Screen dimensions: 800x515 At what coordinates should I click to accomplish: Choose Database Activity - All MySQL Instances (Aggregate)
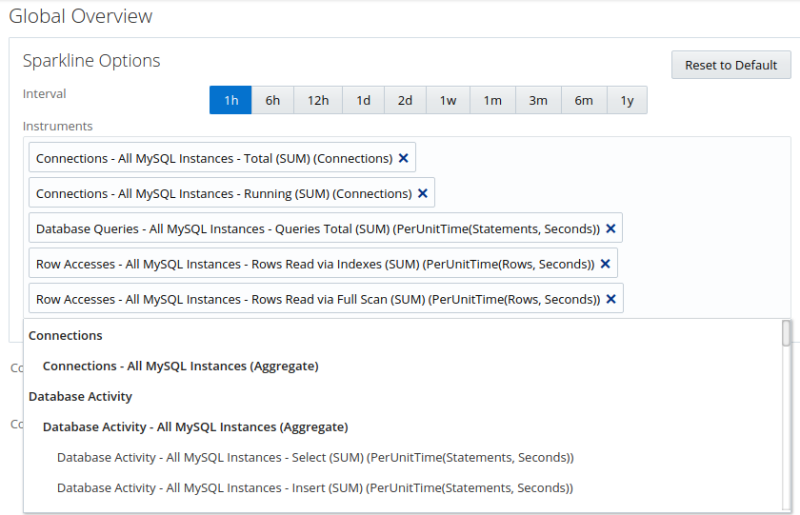coord(195,427)
